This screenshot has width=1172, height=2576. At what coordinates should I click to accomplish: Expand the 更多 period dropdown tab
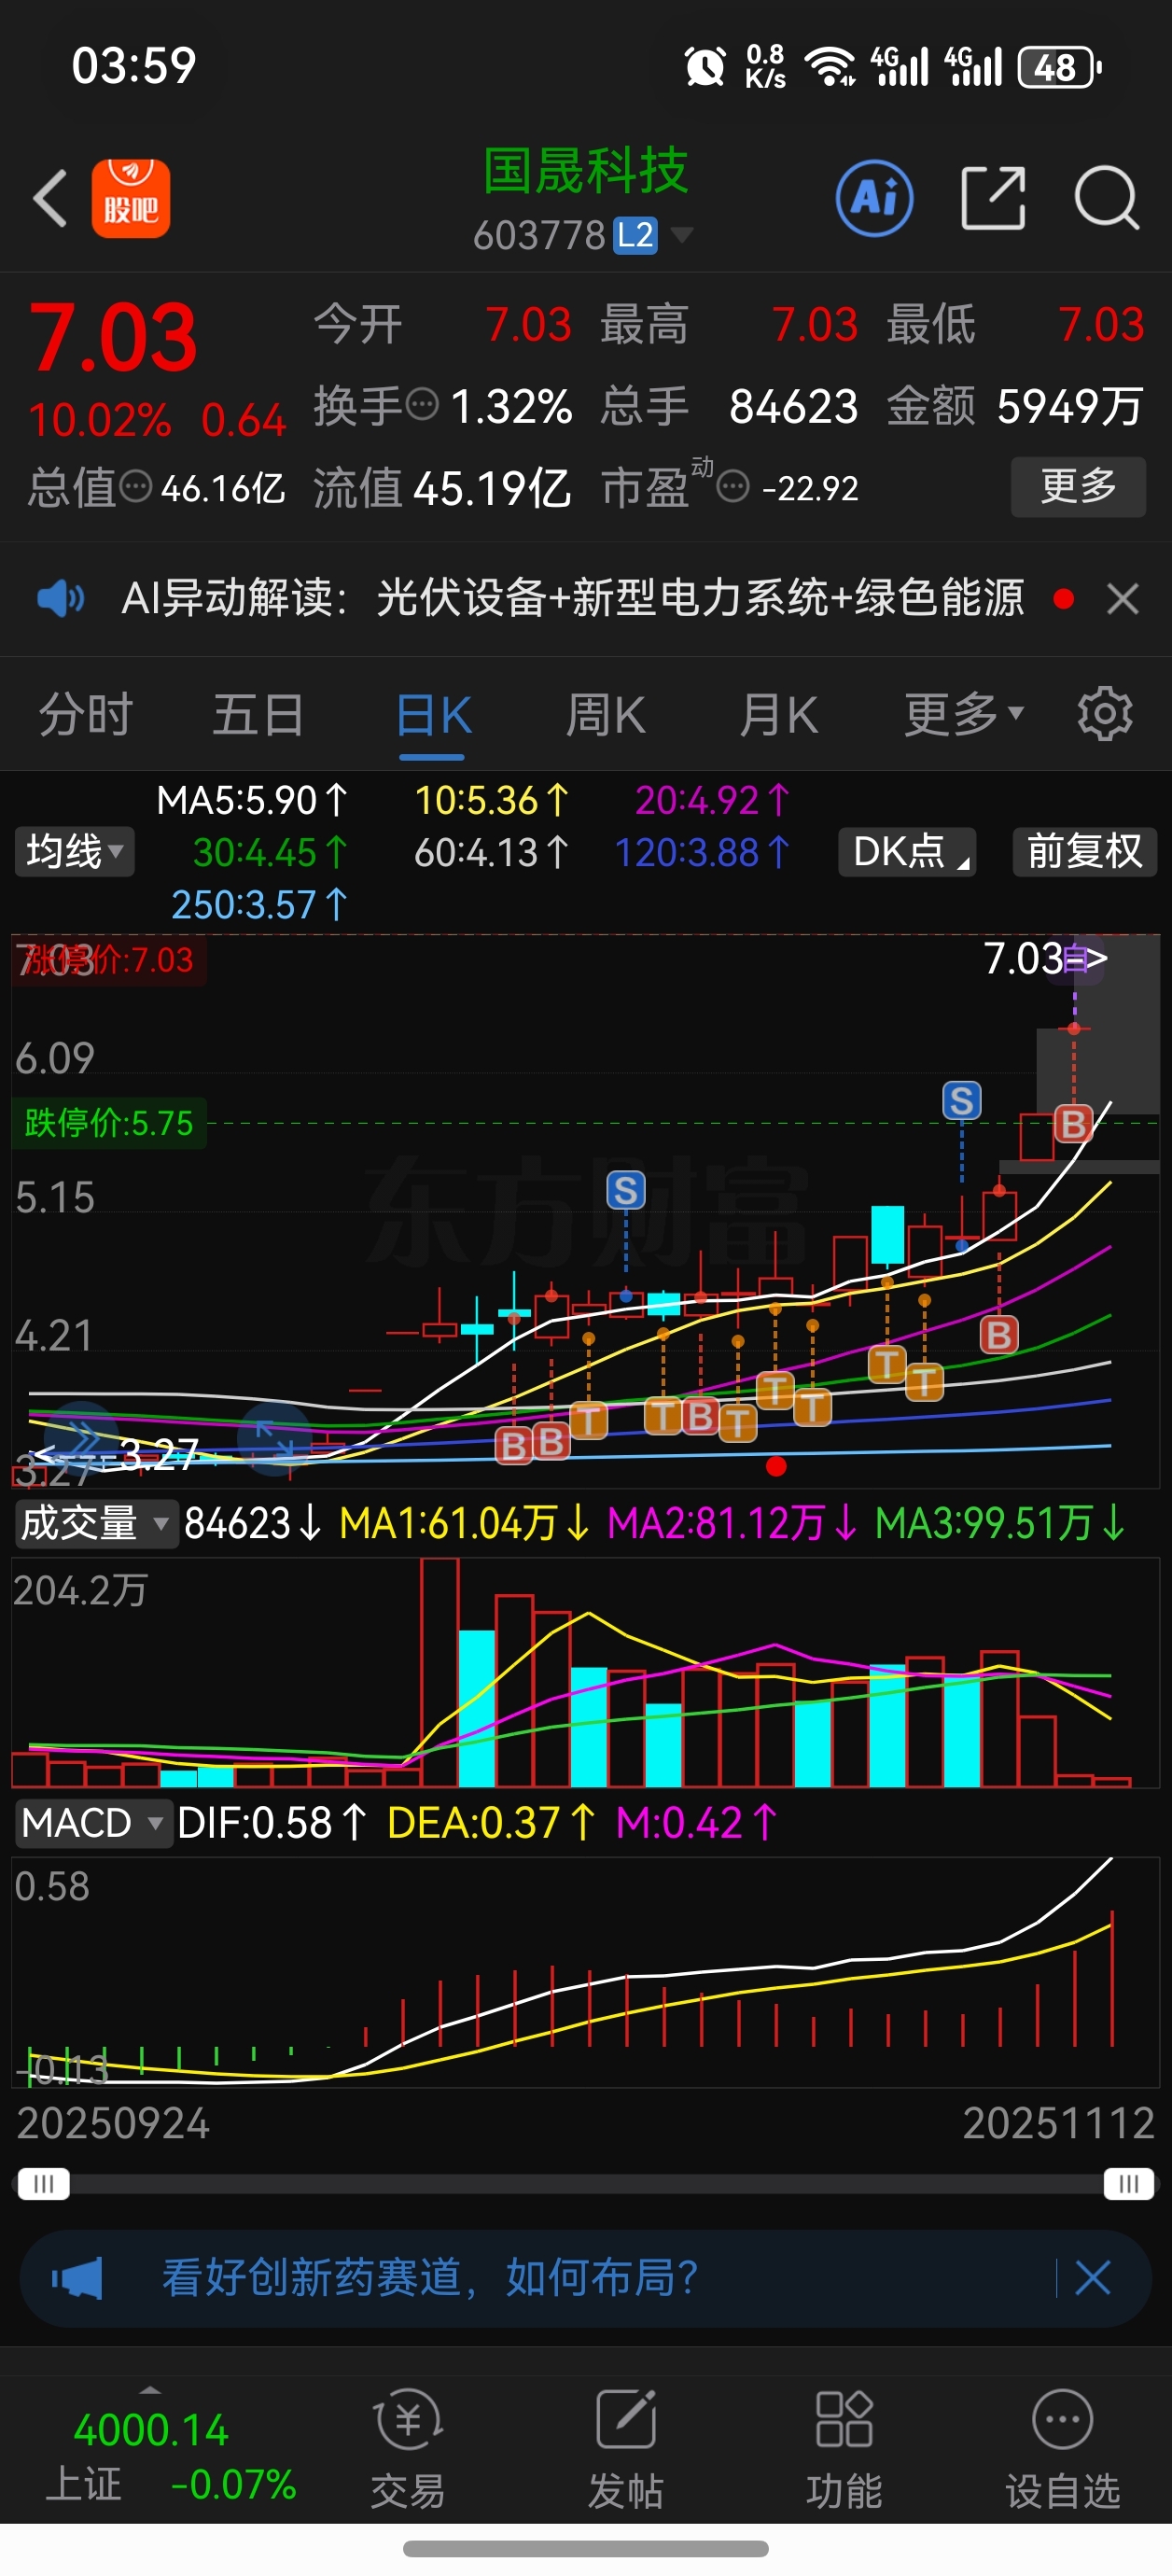[964, 714]
